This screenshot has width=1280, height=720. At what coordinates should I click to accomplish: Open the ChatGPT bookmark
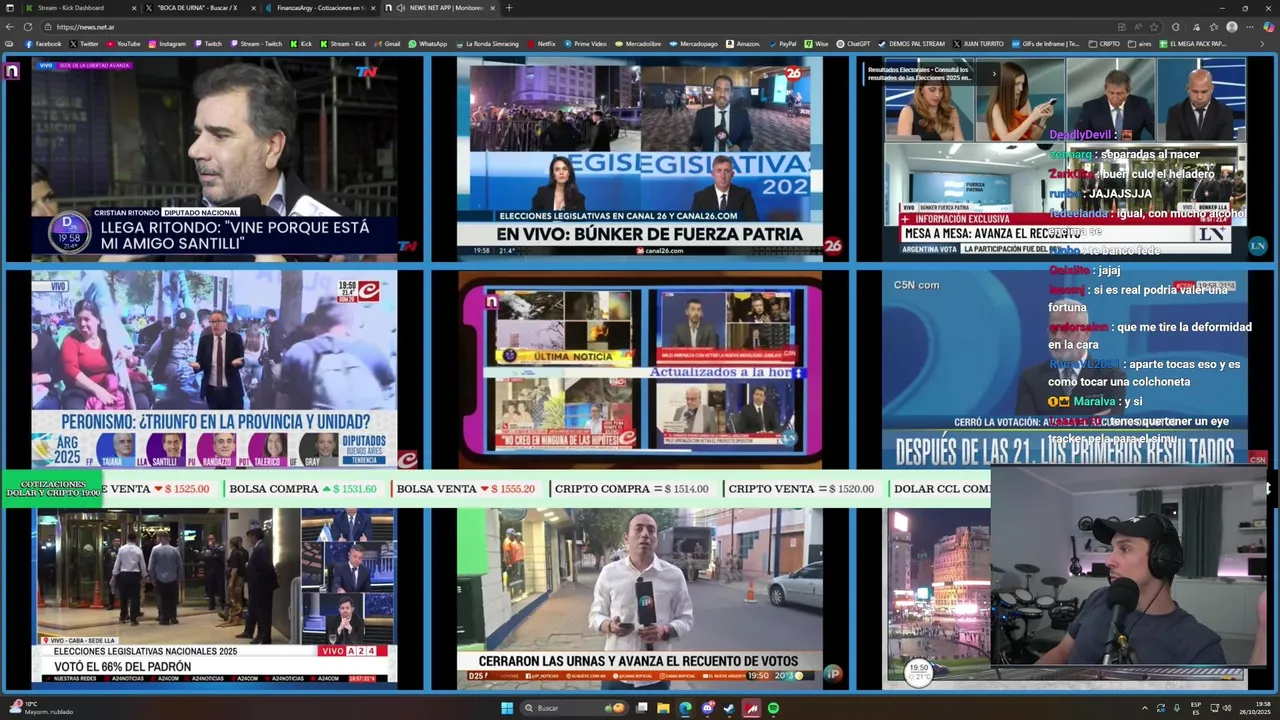point(853,44)
